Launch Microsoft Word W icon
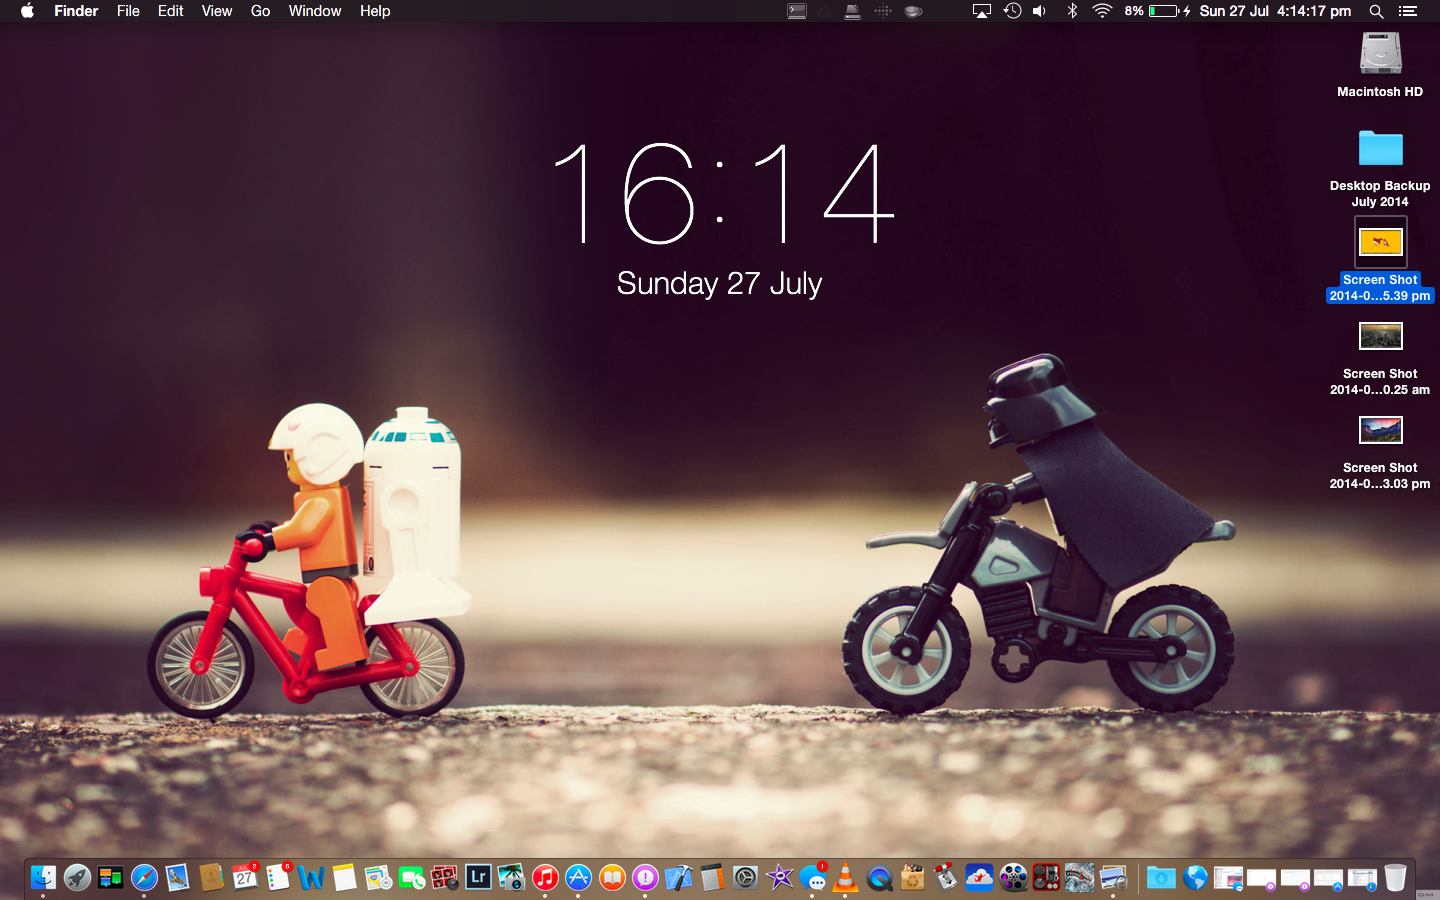 click(311, 878)
